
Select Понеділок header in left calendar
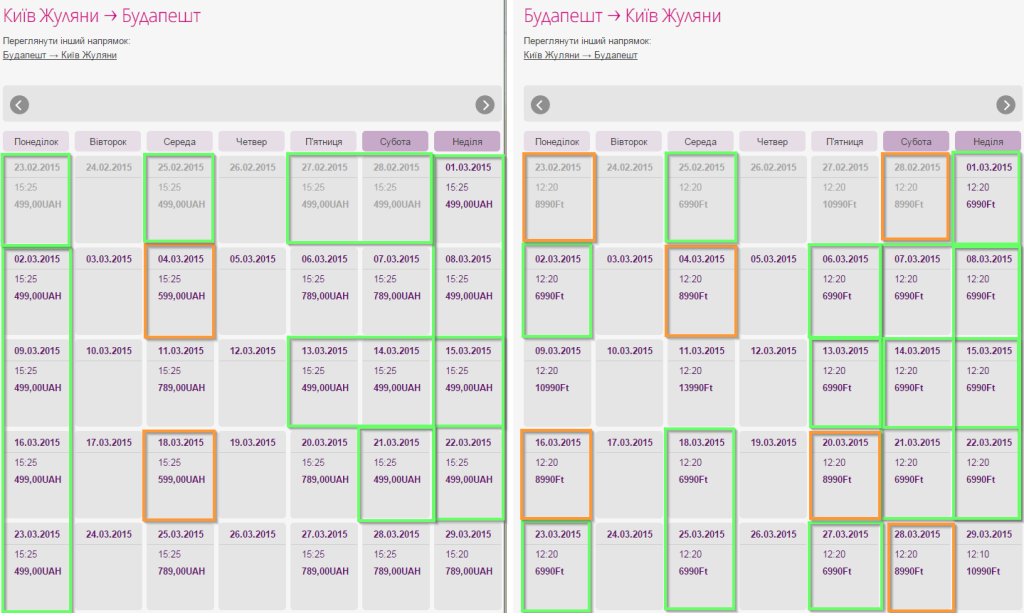pos(37,142)
